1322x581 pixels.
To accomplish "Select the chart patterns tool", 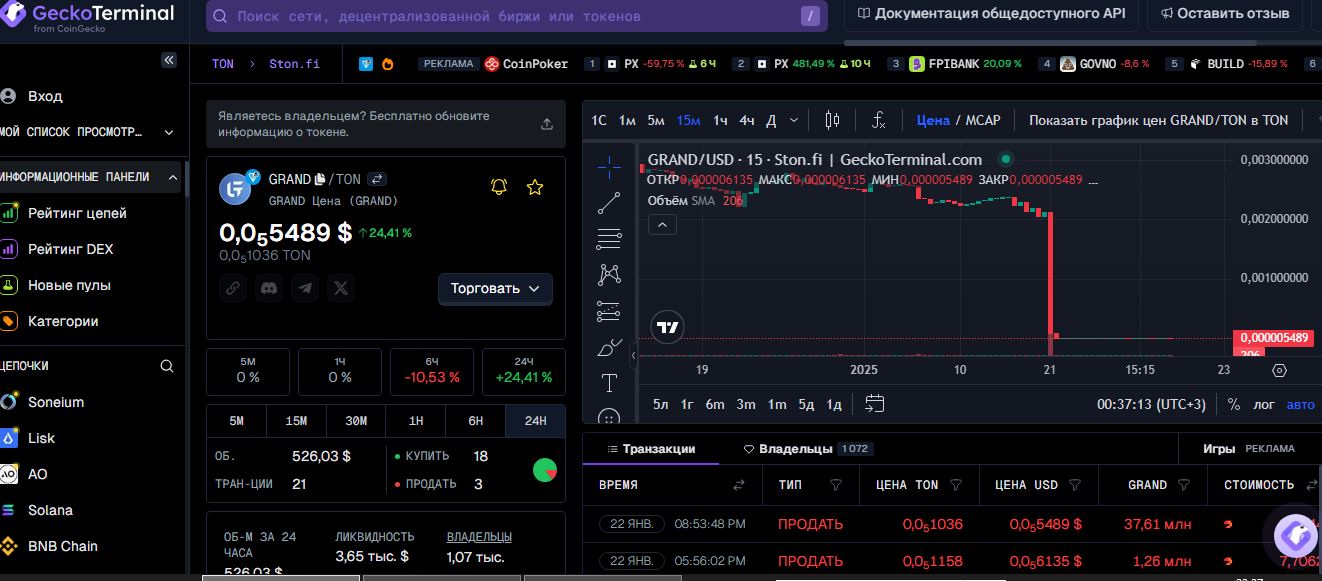I will [609, 275].
